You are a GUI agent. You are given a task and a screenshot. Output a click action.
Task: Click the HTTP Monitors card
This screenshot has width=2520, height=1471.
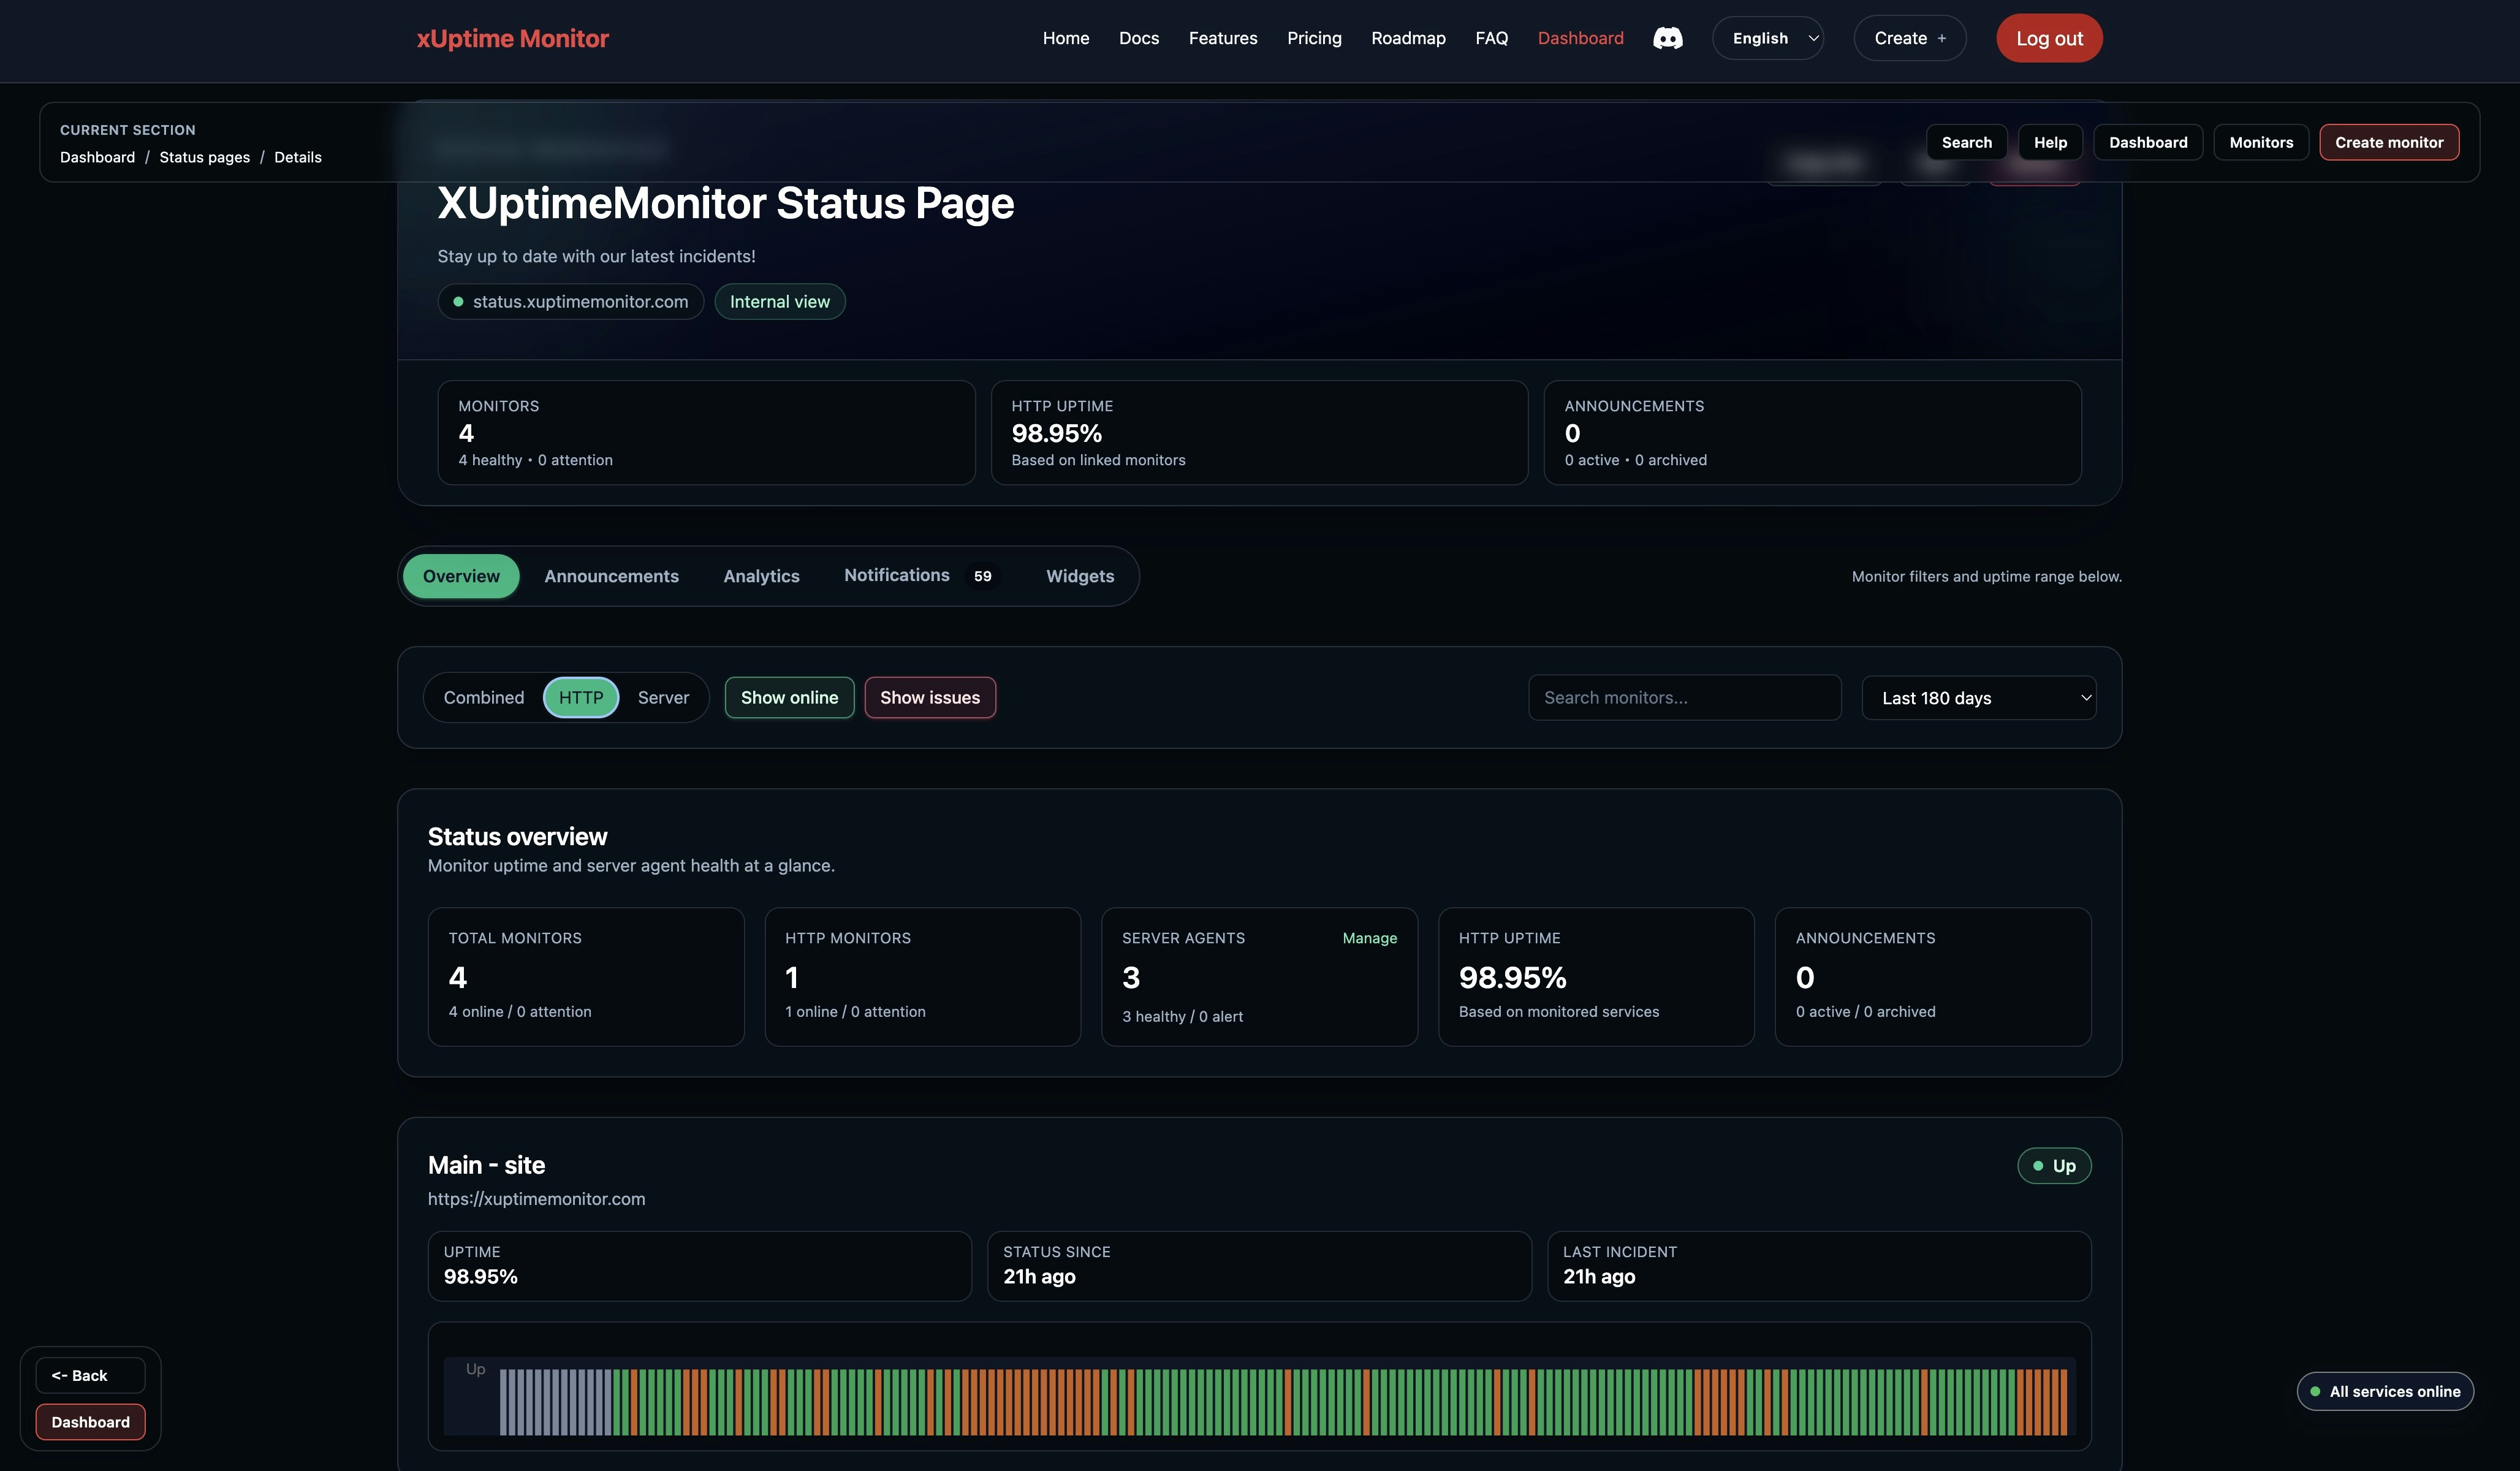pos(922,977)
